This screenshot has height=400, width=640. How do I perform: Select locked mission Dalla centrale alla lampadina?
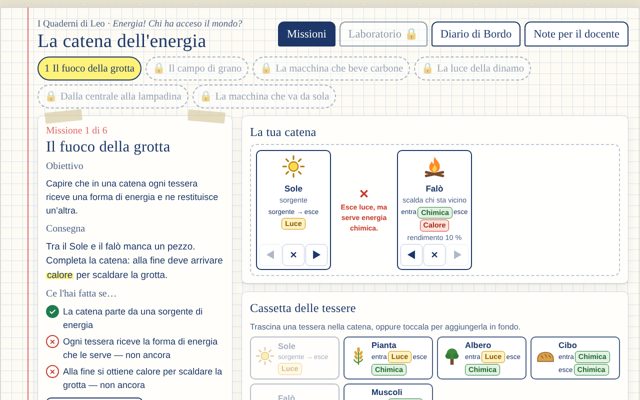[x=113, y=96]
